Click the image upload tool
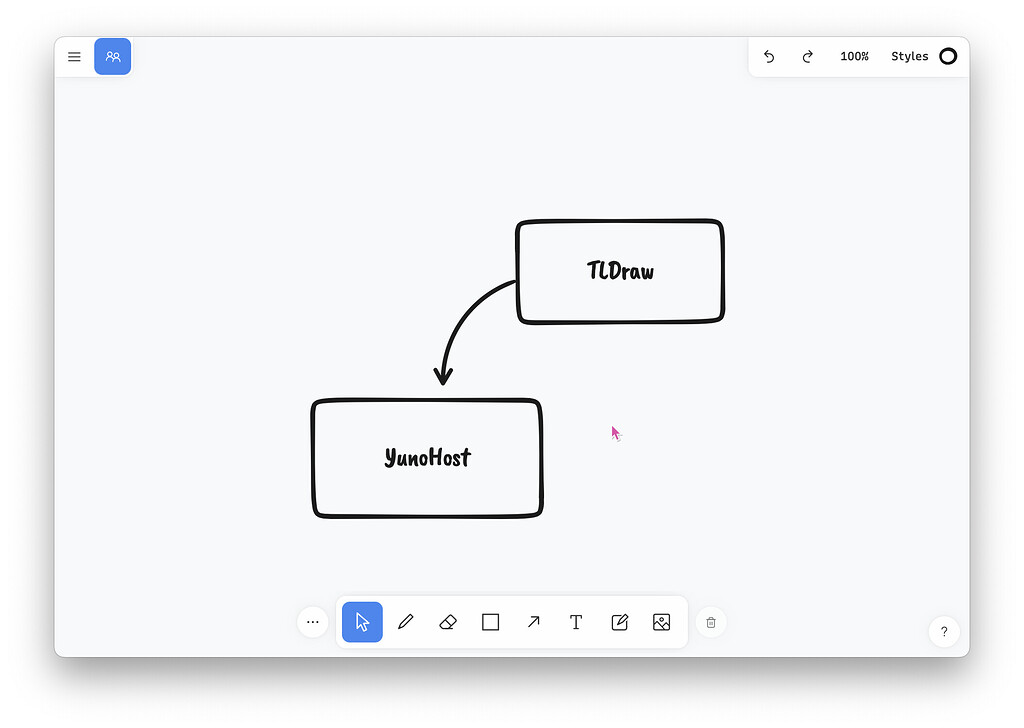Image resolution: width=1024 pixels, height=728 pixels. (661, 622)
